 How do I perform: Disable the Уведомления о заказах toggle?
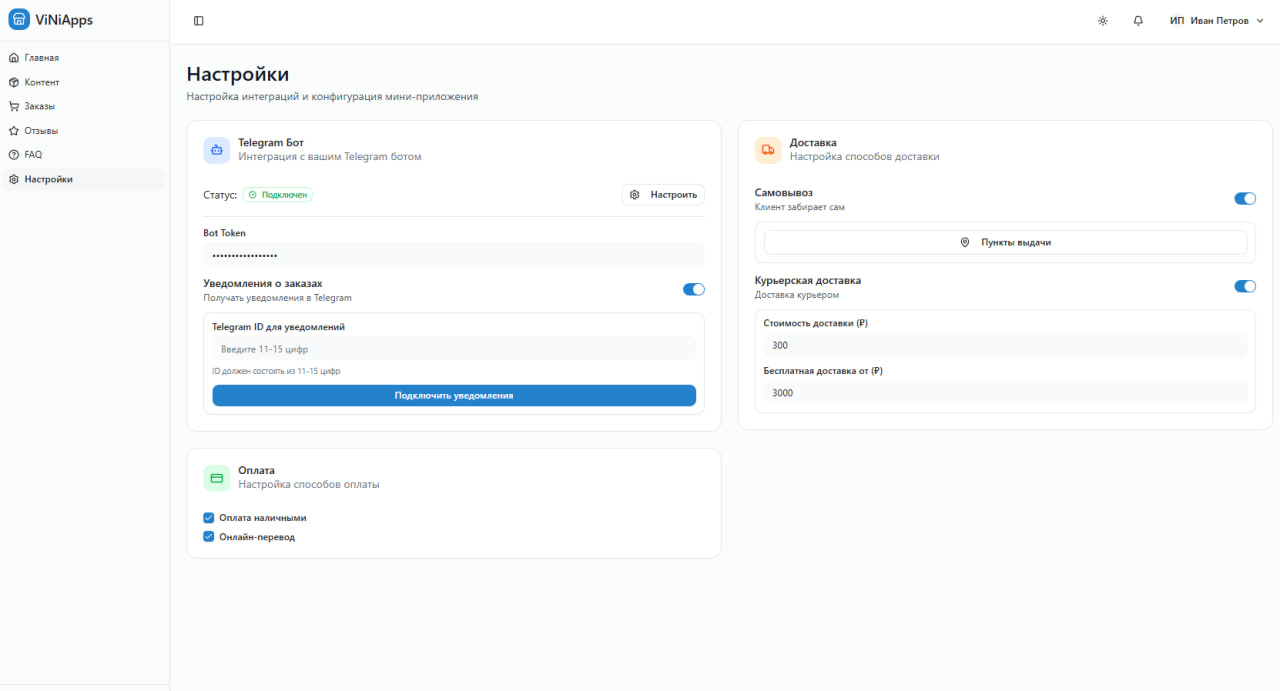(693, 289)
